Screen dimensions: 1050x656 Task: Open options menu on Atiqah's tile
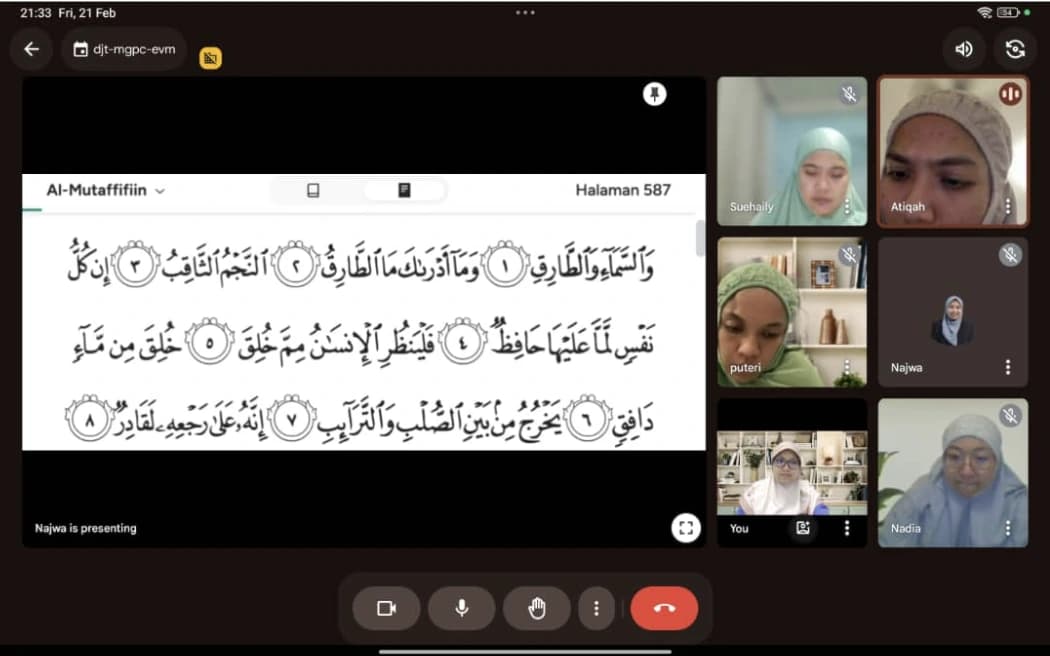coord(1008,206)
